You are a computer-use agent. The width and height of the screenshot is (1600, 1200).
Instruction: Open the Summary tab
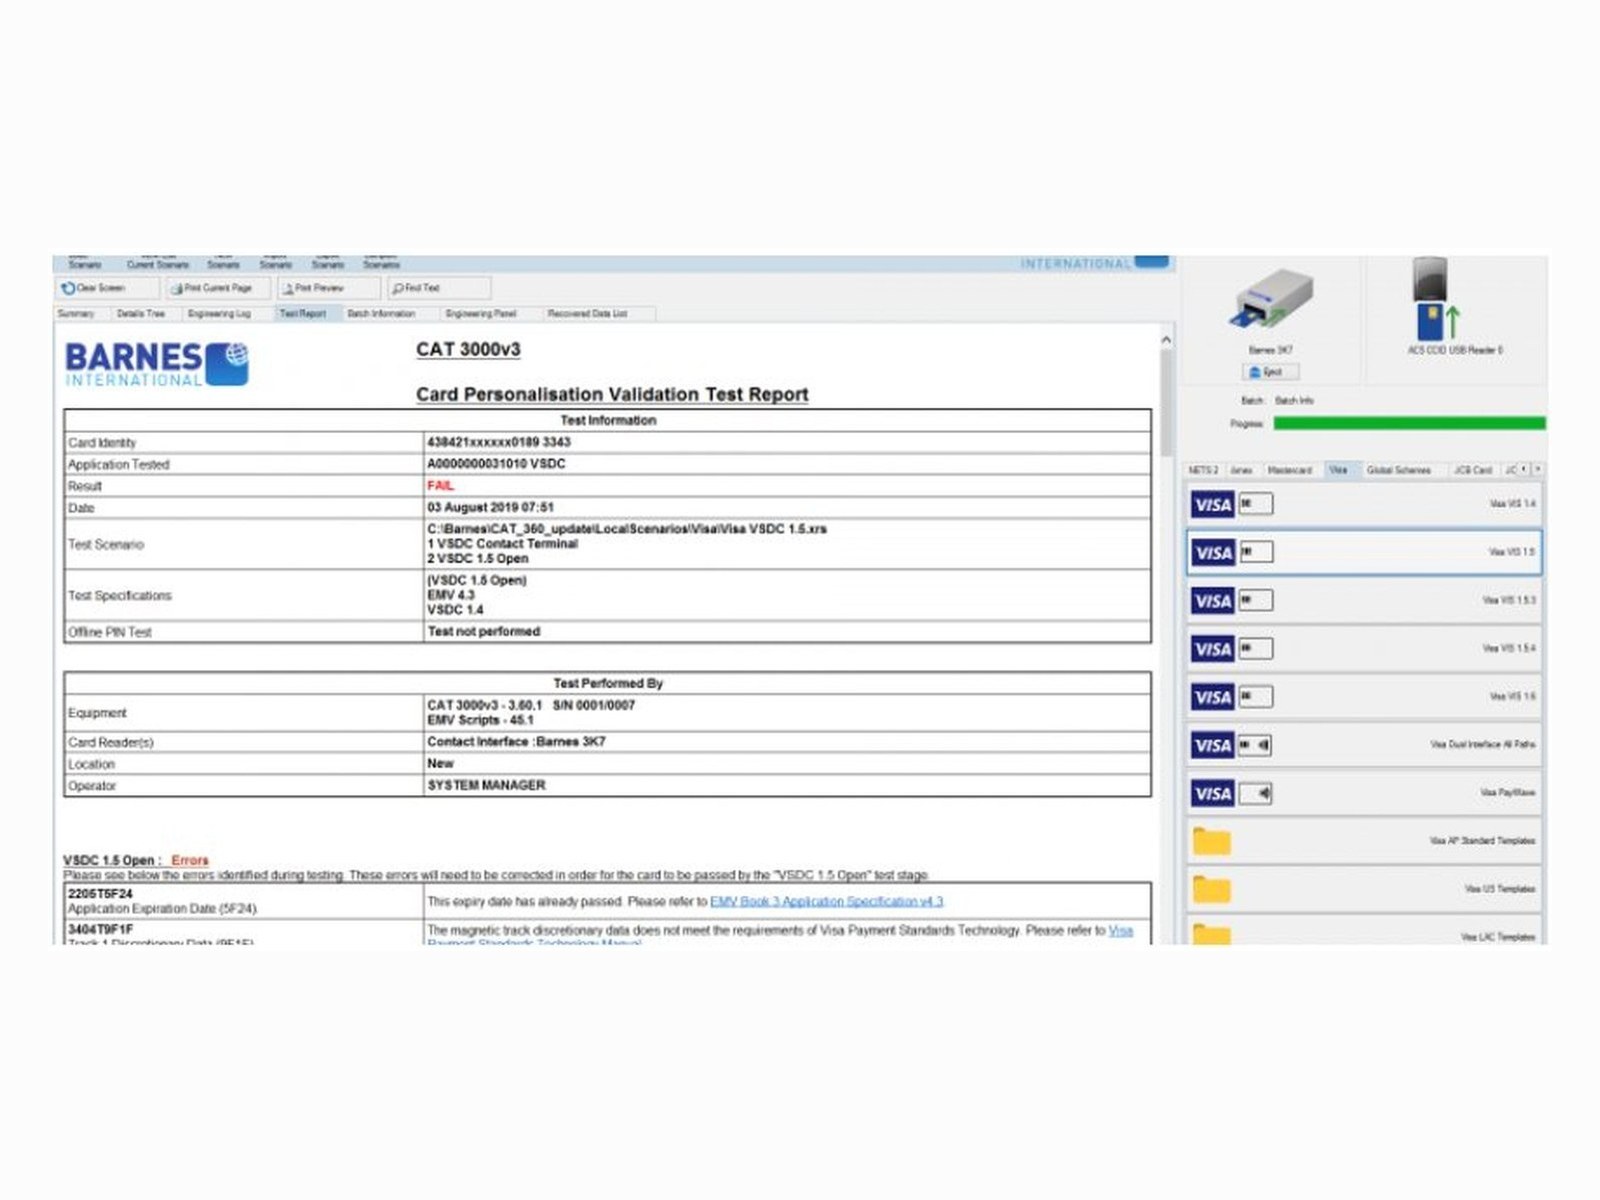pos(76,314)
